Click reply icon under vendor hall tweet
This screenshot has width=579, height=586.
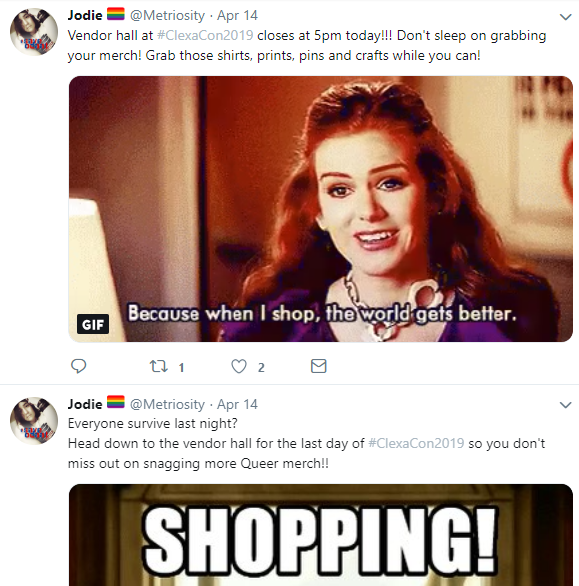(x=78, y=366)
